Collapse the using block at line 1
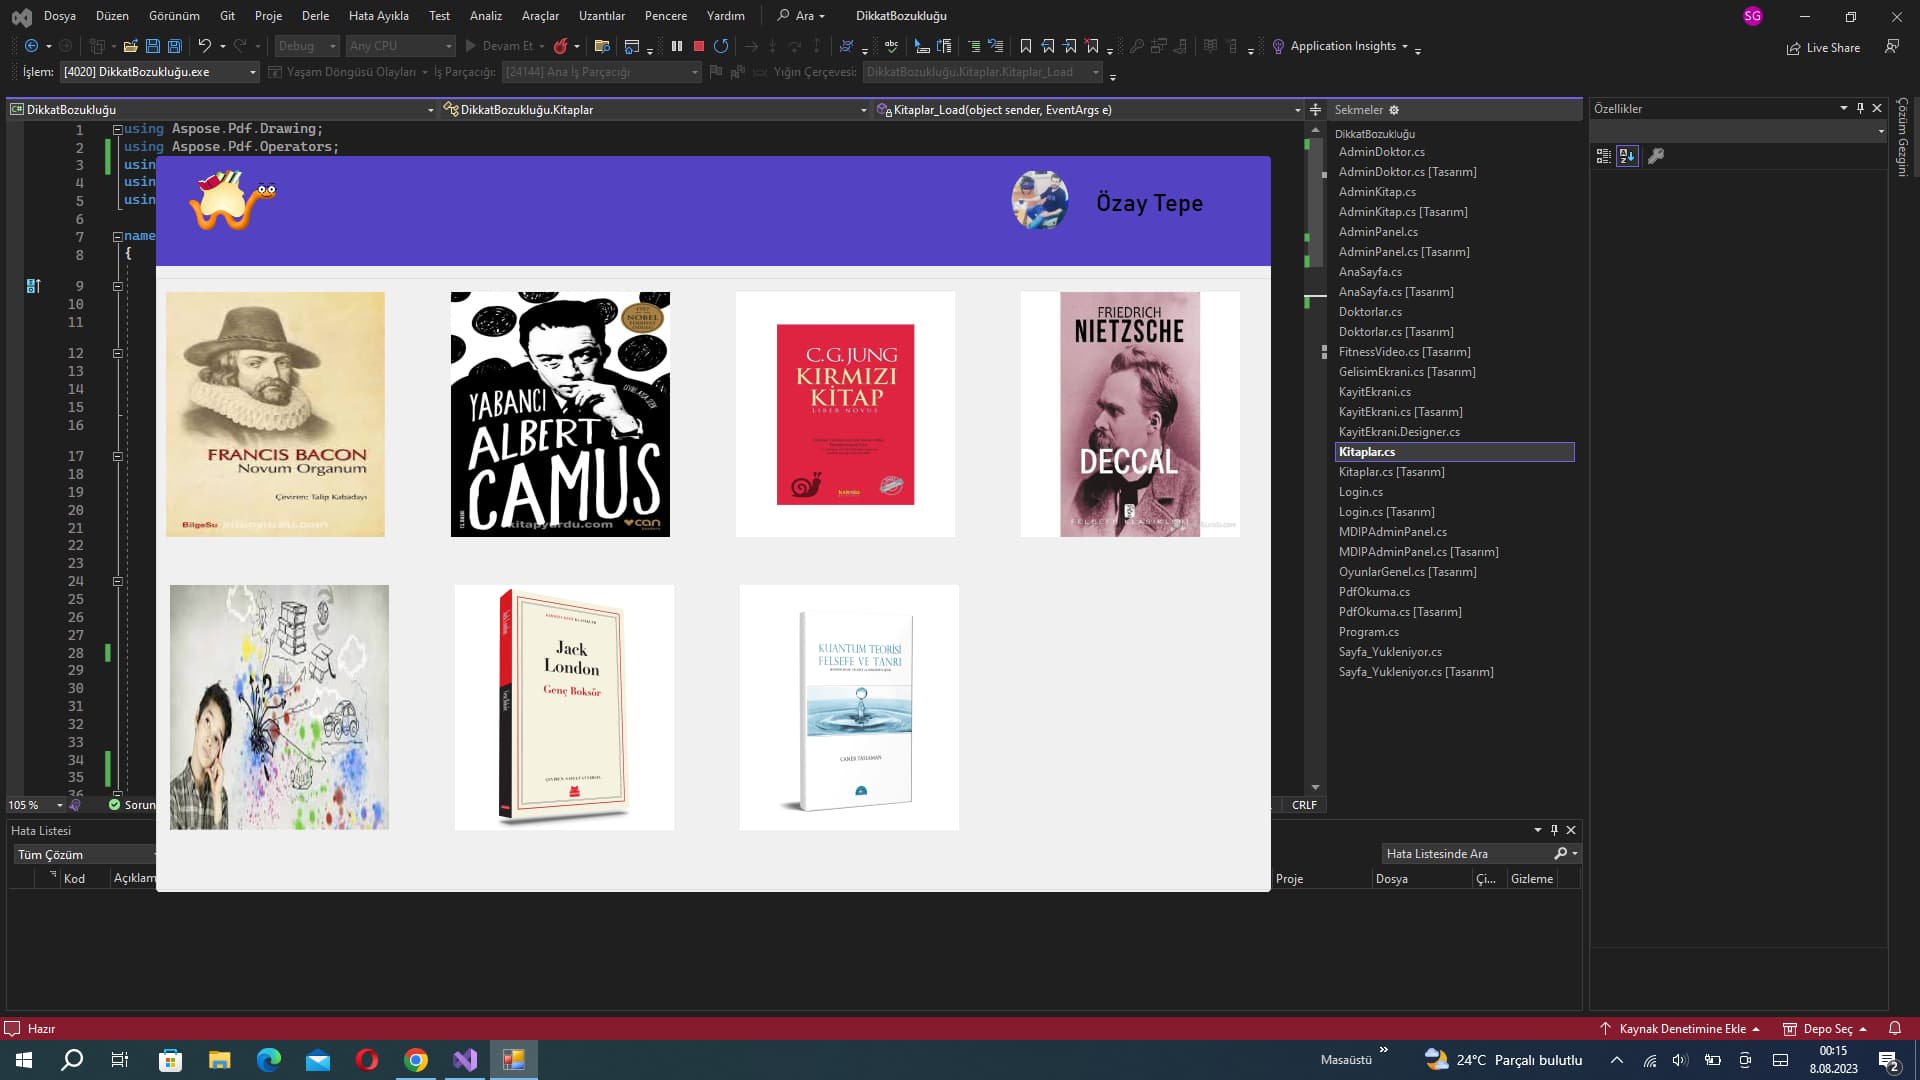Screen dimensions: 1920x1080 [117, 129]
